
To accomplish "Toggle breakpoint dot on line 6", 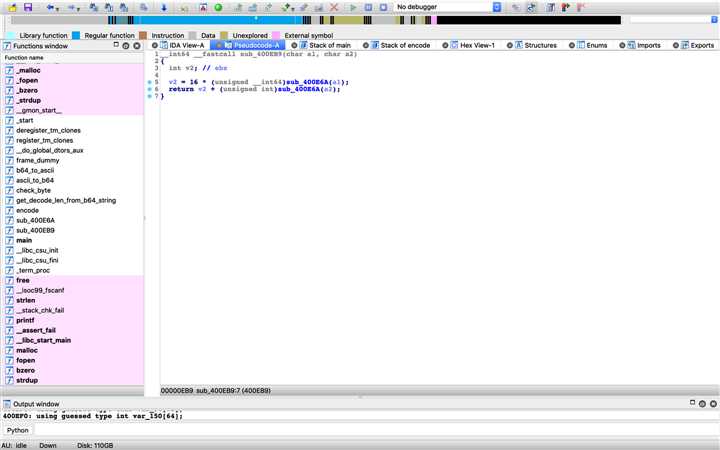I will 149,89.
